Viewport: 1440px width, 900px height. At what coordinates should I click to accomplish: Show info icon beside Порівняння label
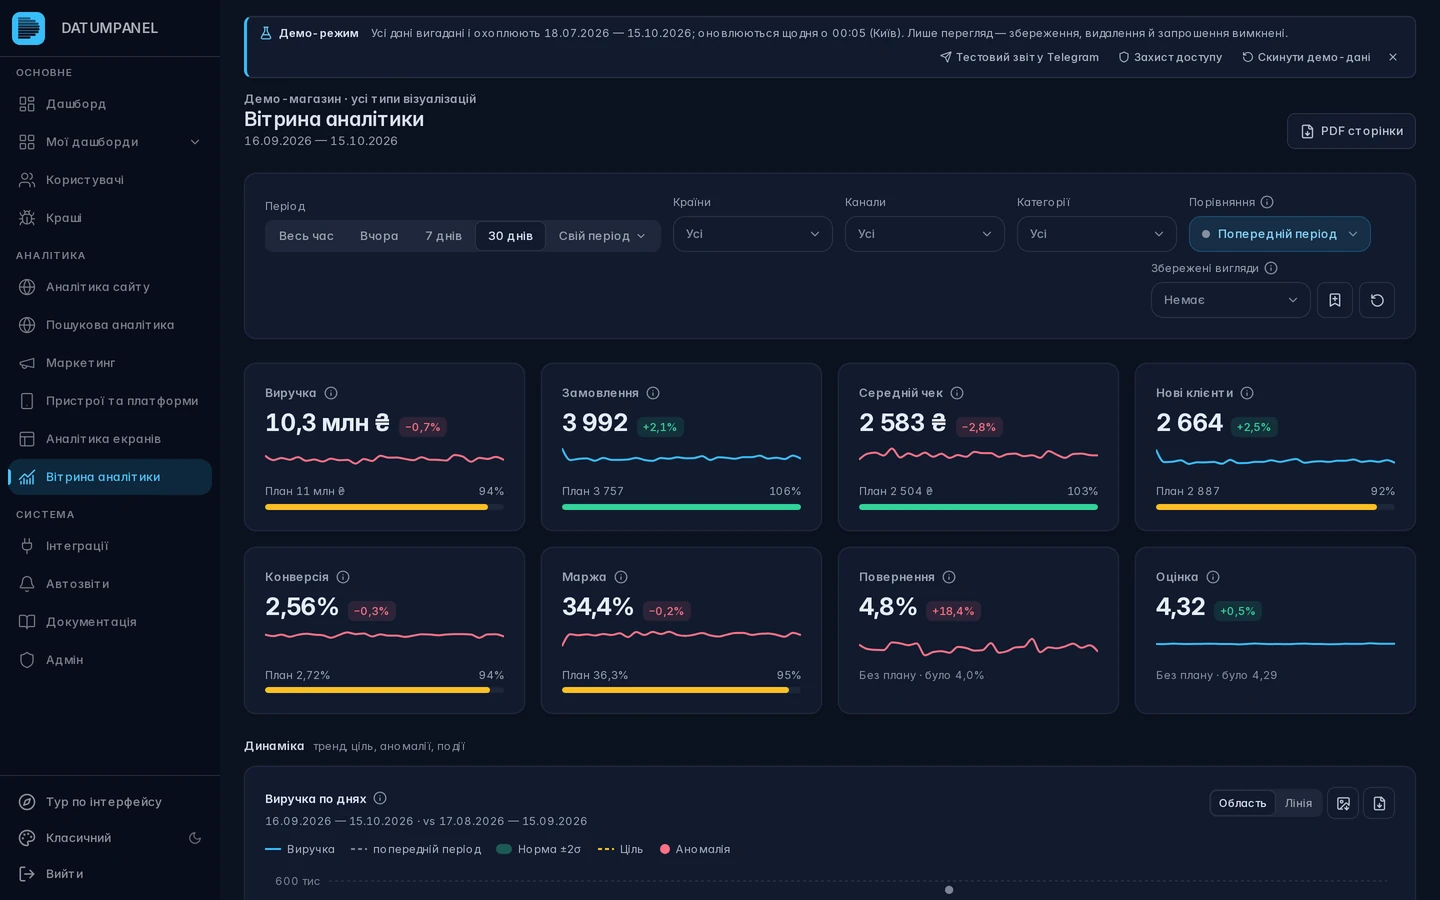coord(1267,202)
